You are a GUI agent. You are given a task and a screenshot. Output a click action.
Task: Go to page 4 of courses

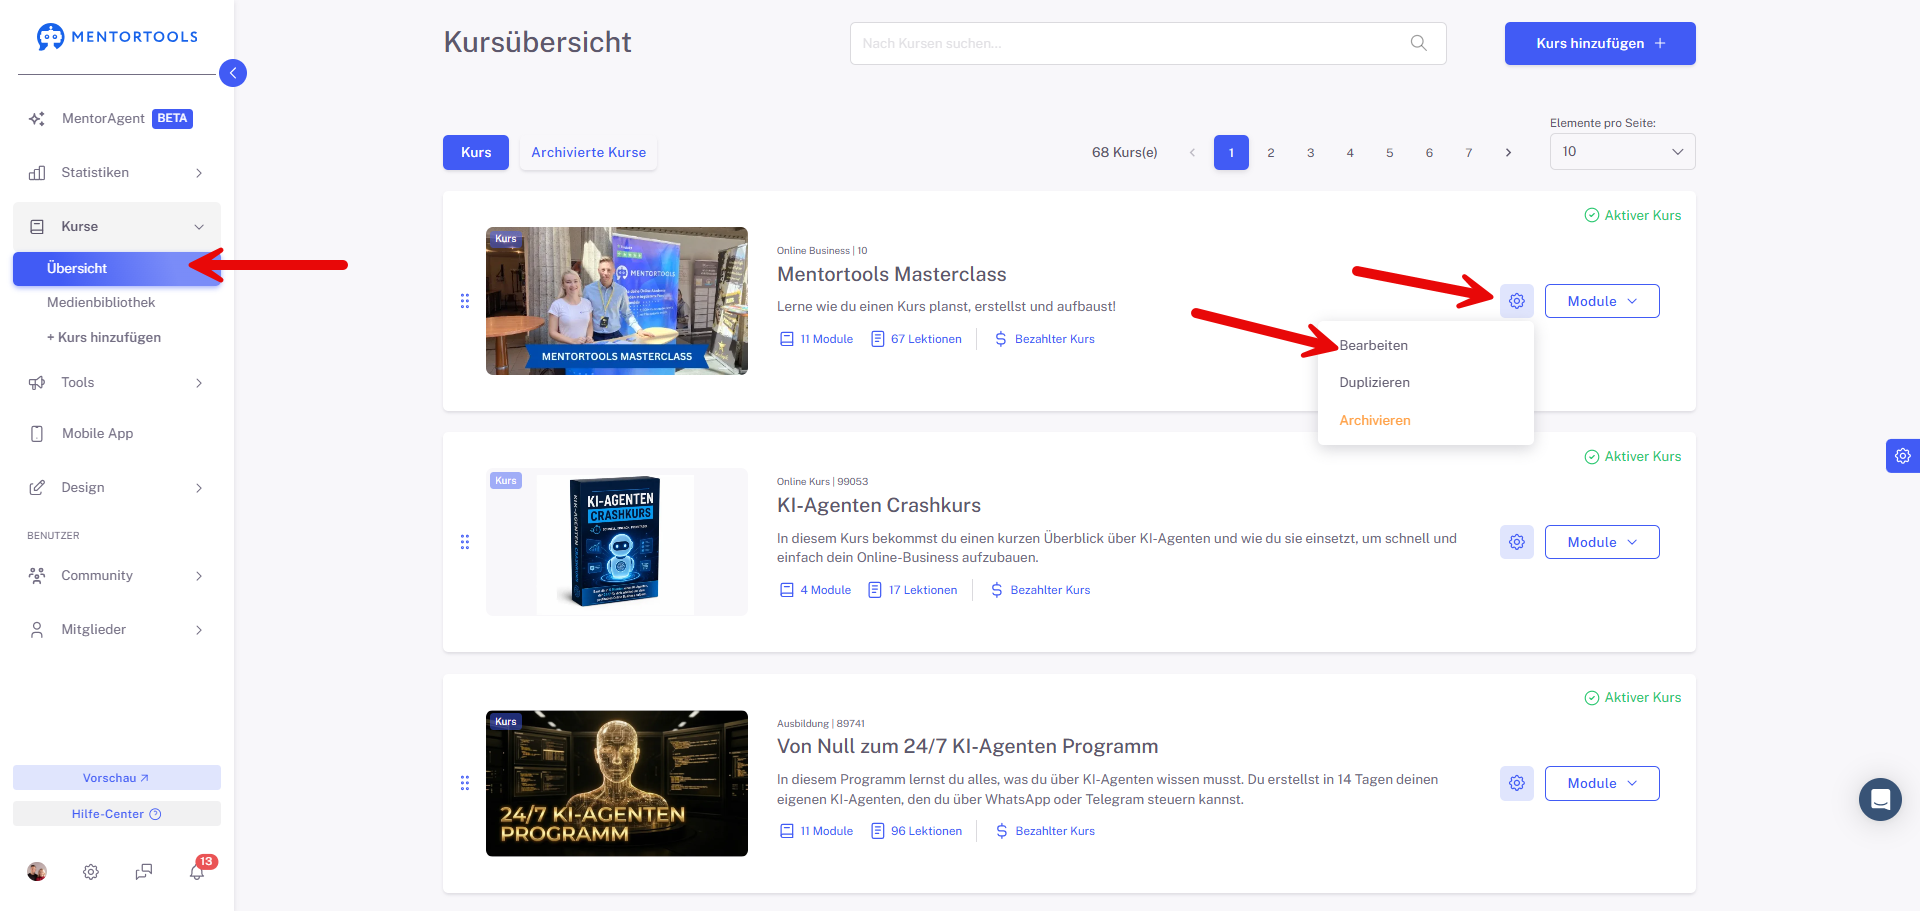(x=1350, y=152)
